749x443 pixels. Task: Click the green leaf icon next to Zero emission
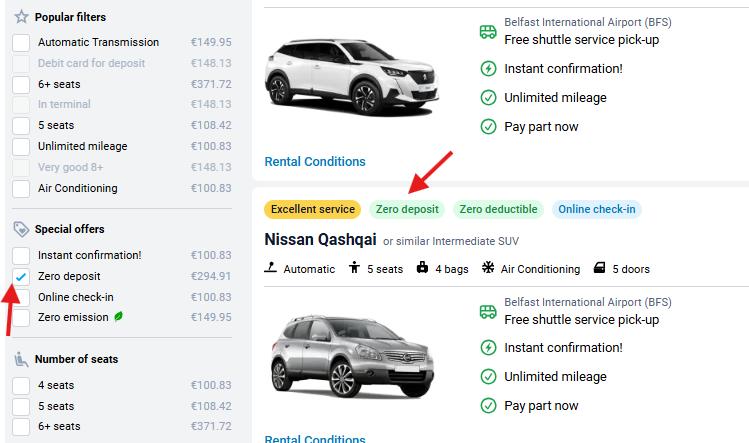point(118,316)
